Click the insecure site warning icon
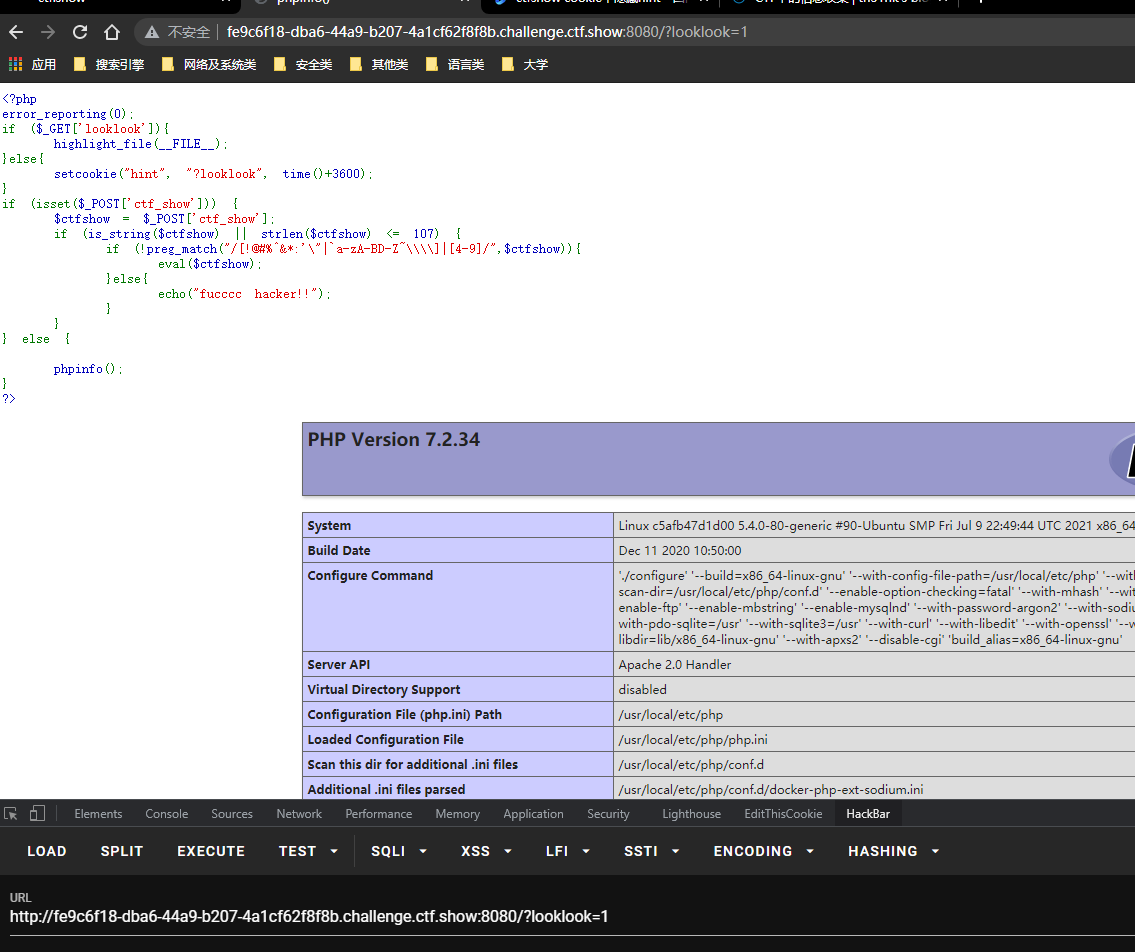The image size is (1135, 952). (152, 32)
